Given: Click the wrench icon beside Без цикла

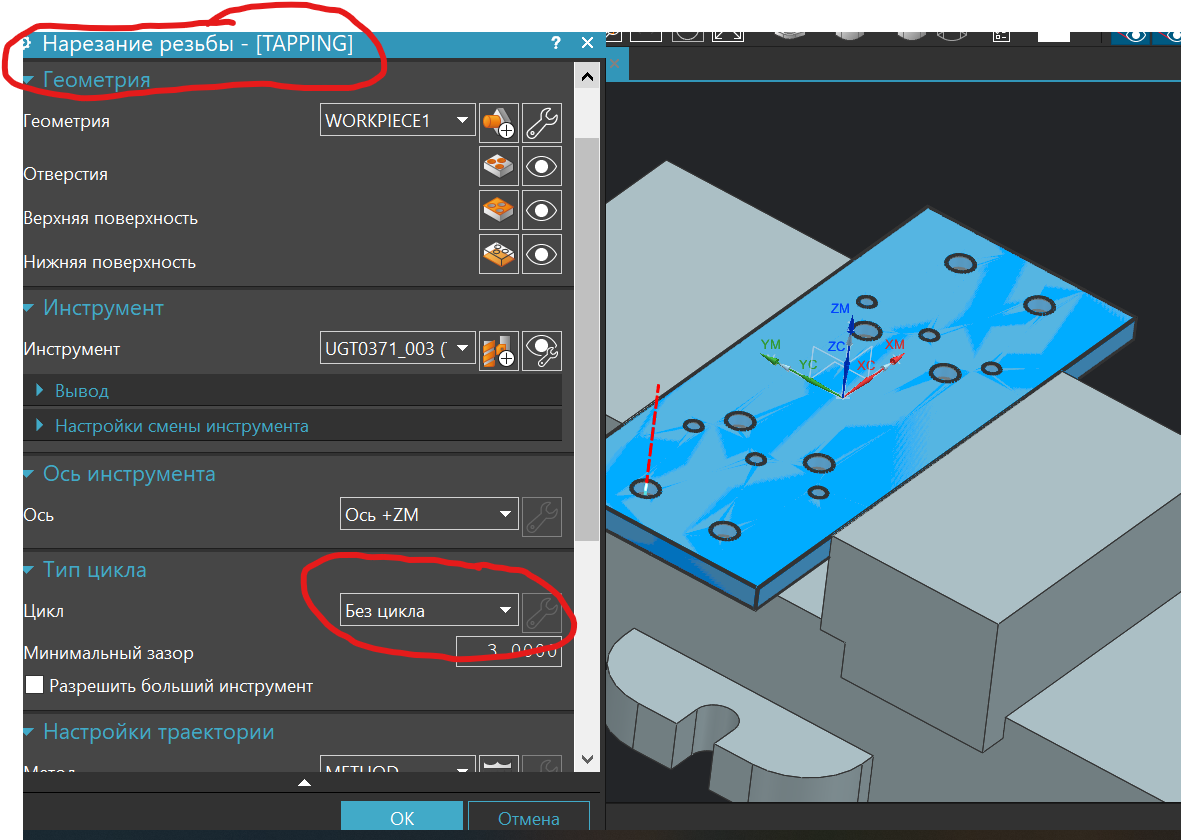Looking at the screenshot, I should [542, 612].
